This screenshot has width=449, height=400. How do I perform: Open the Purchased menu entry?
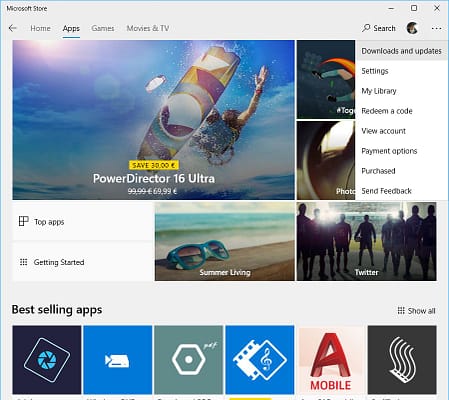[x=401, y=171]
